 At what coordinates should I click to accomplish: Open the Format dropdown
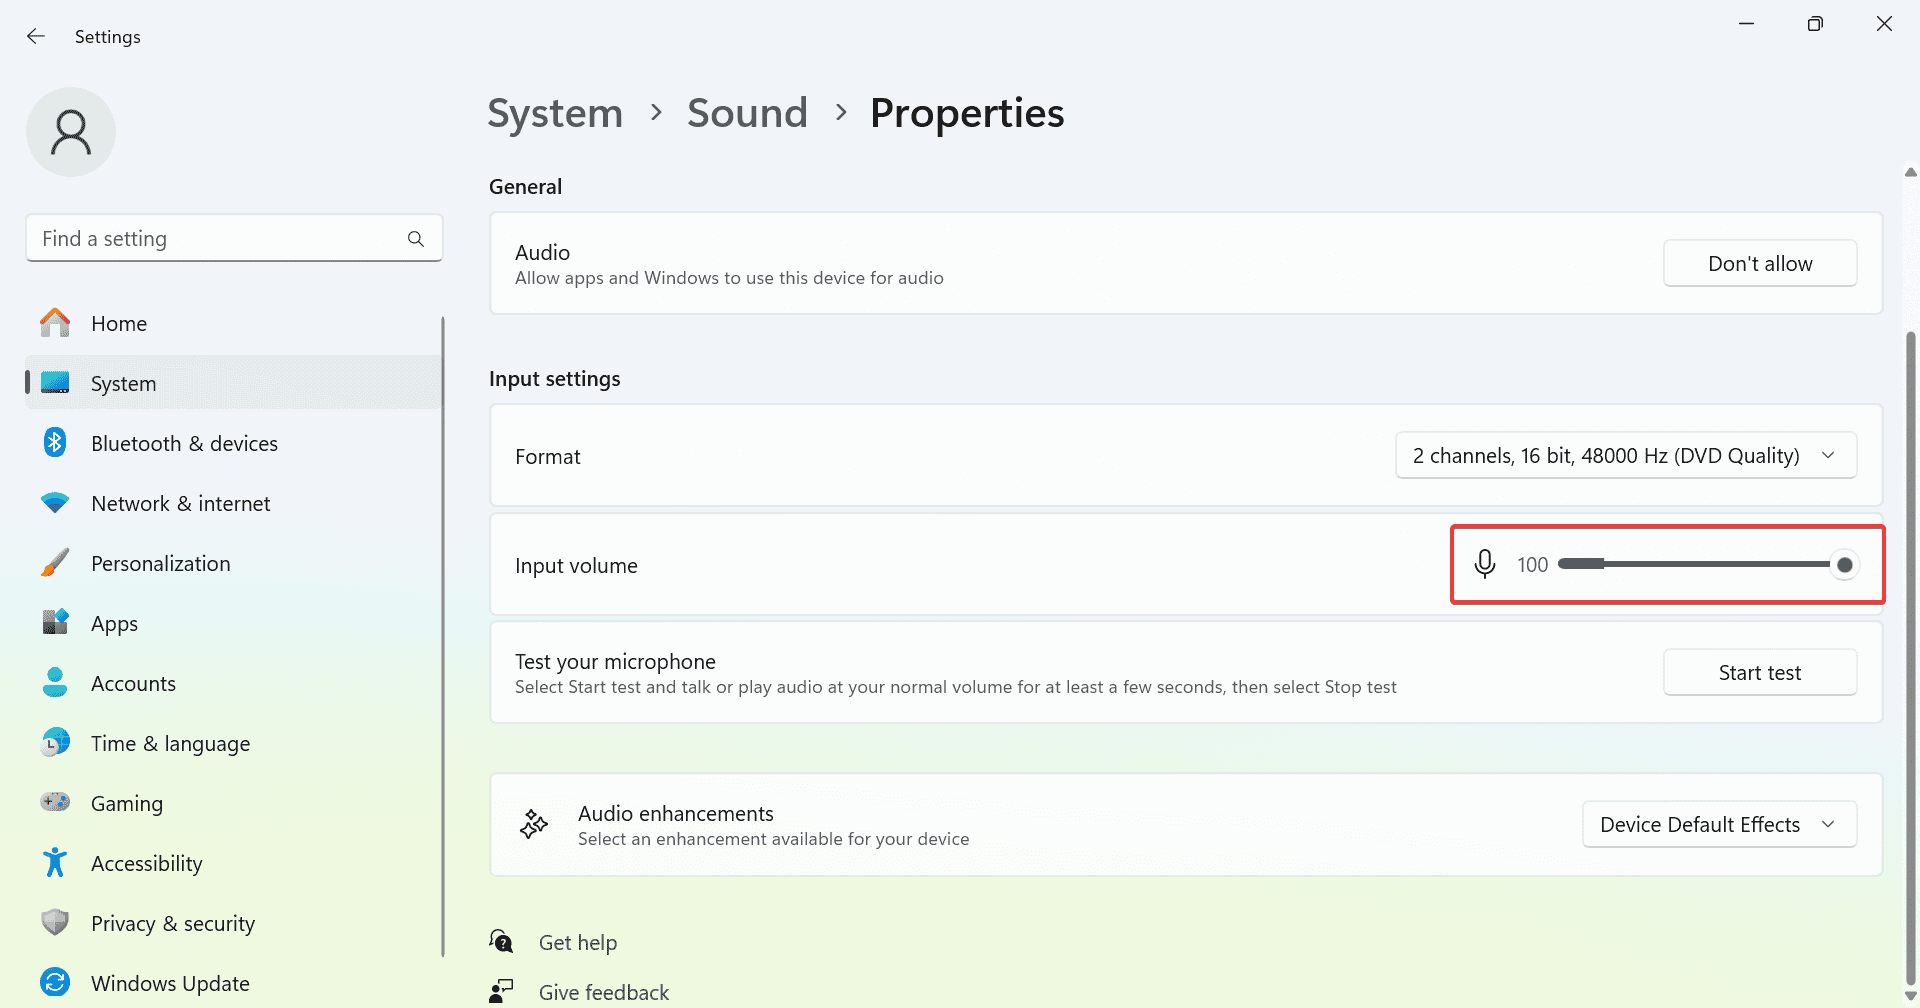[1626, 456]
